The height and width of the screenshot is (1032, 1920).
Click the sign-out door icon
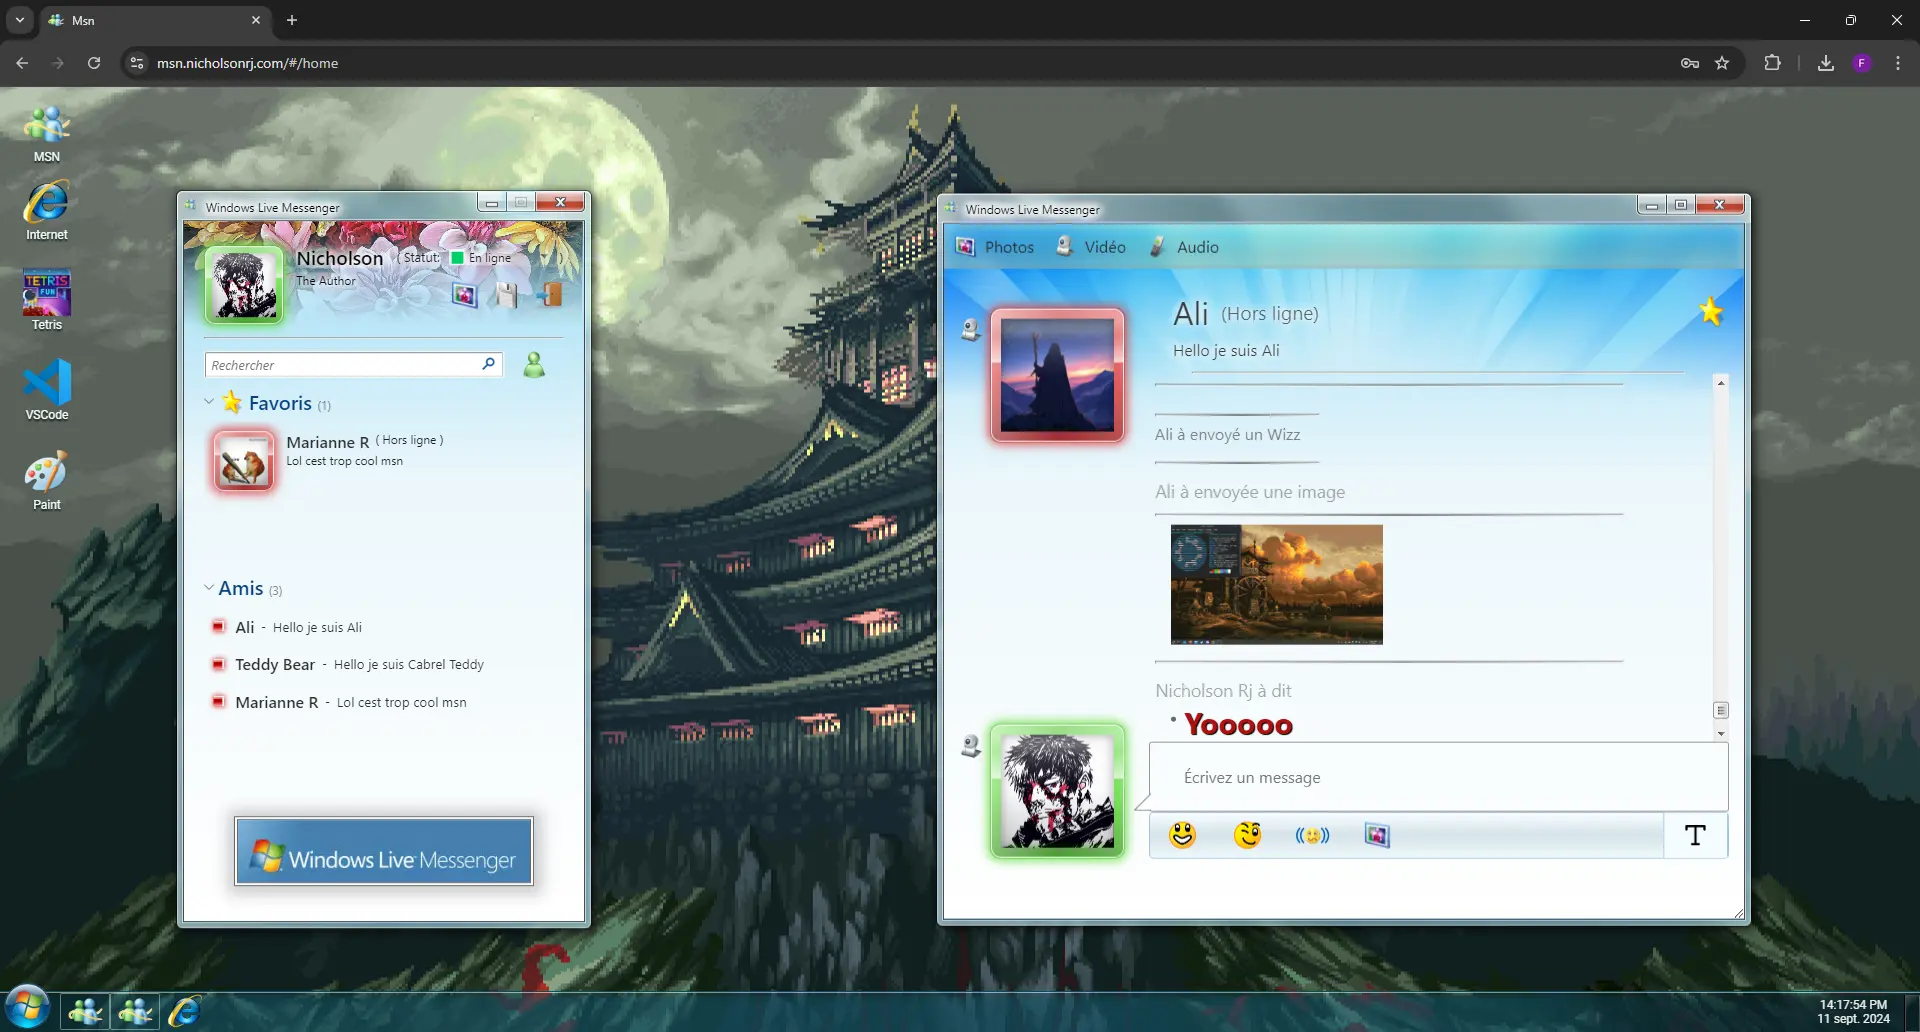pos(550,294)
